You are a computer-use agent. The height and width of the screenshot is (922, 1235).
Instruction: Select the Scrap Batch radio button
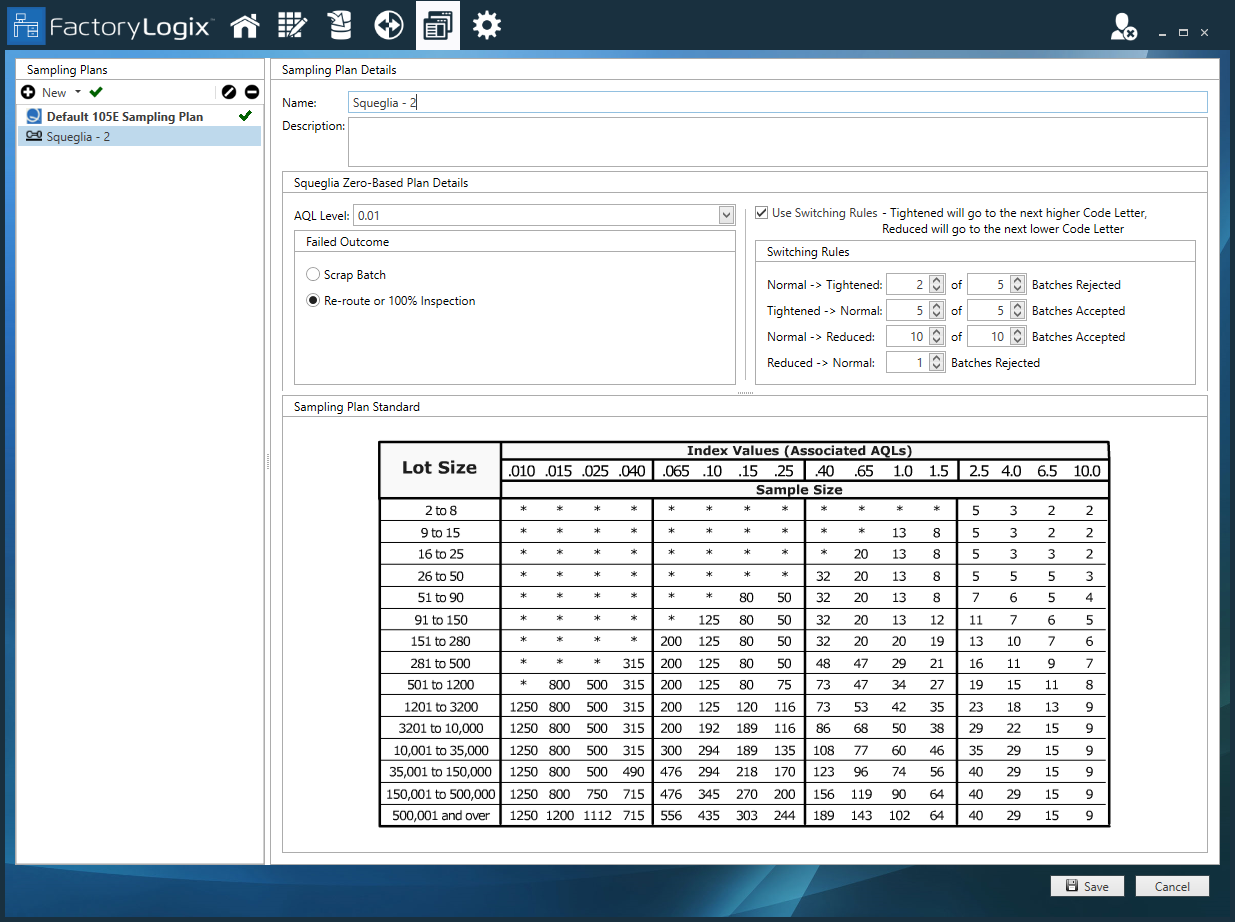[313, 274]
